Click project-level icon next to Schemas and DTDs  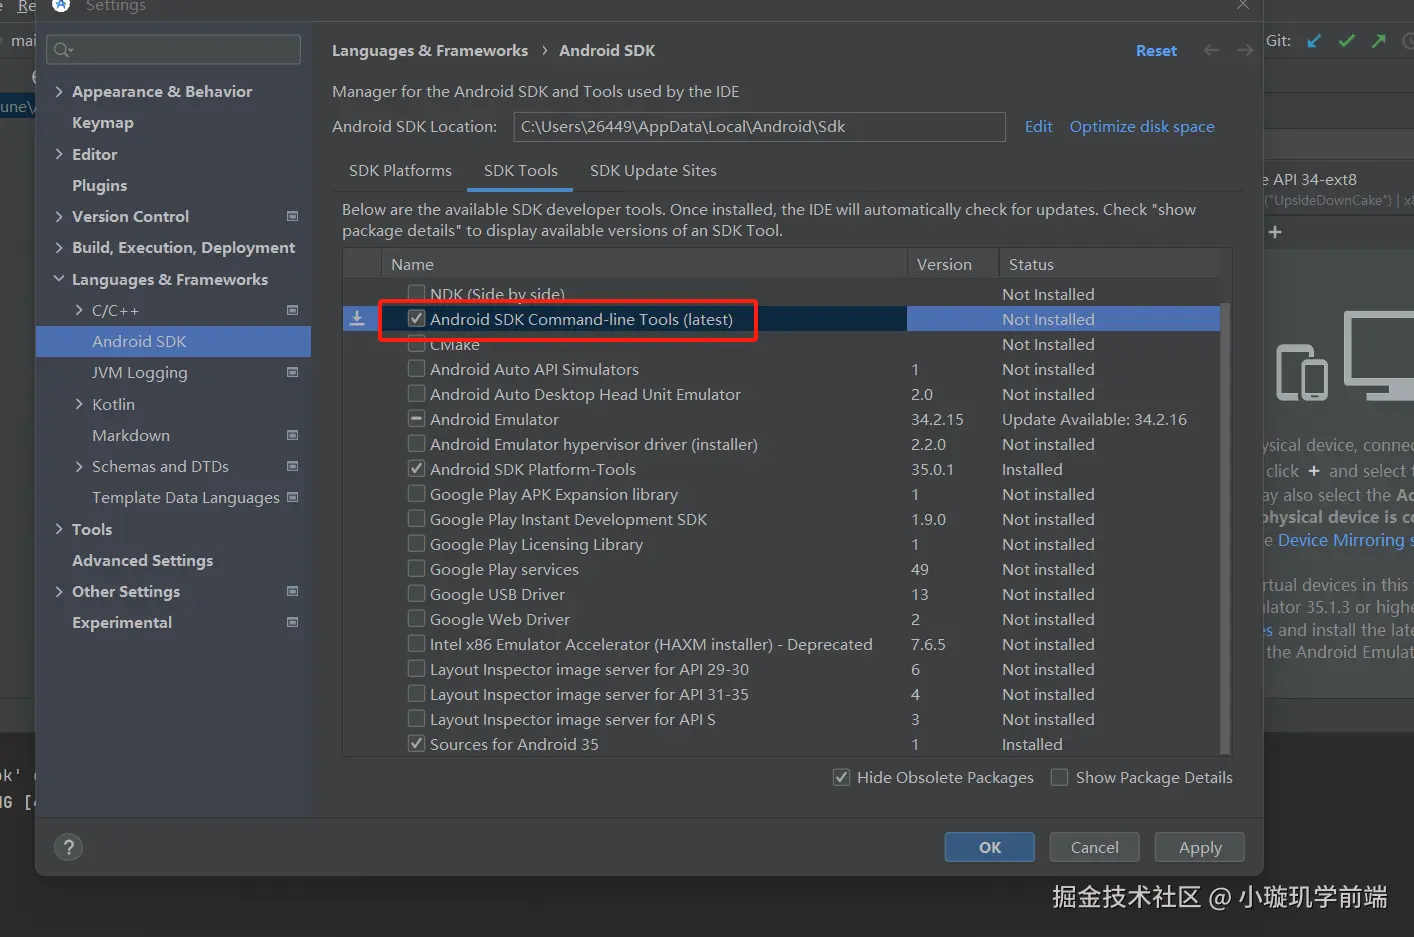click(293, 466)
